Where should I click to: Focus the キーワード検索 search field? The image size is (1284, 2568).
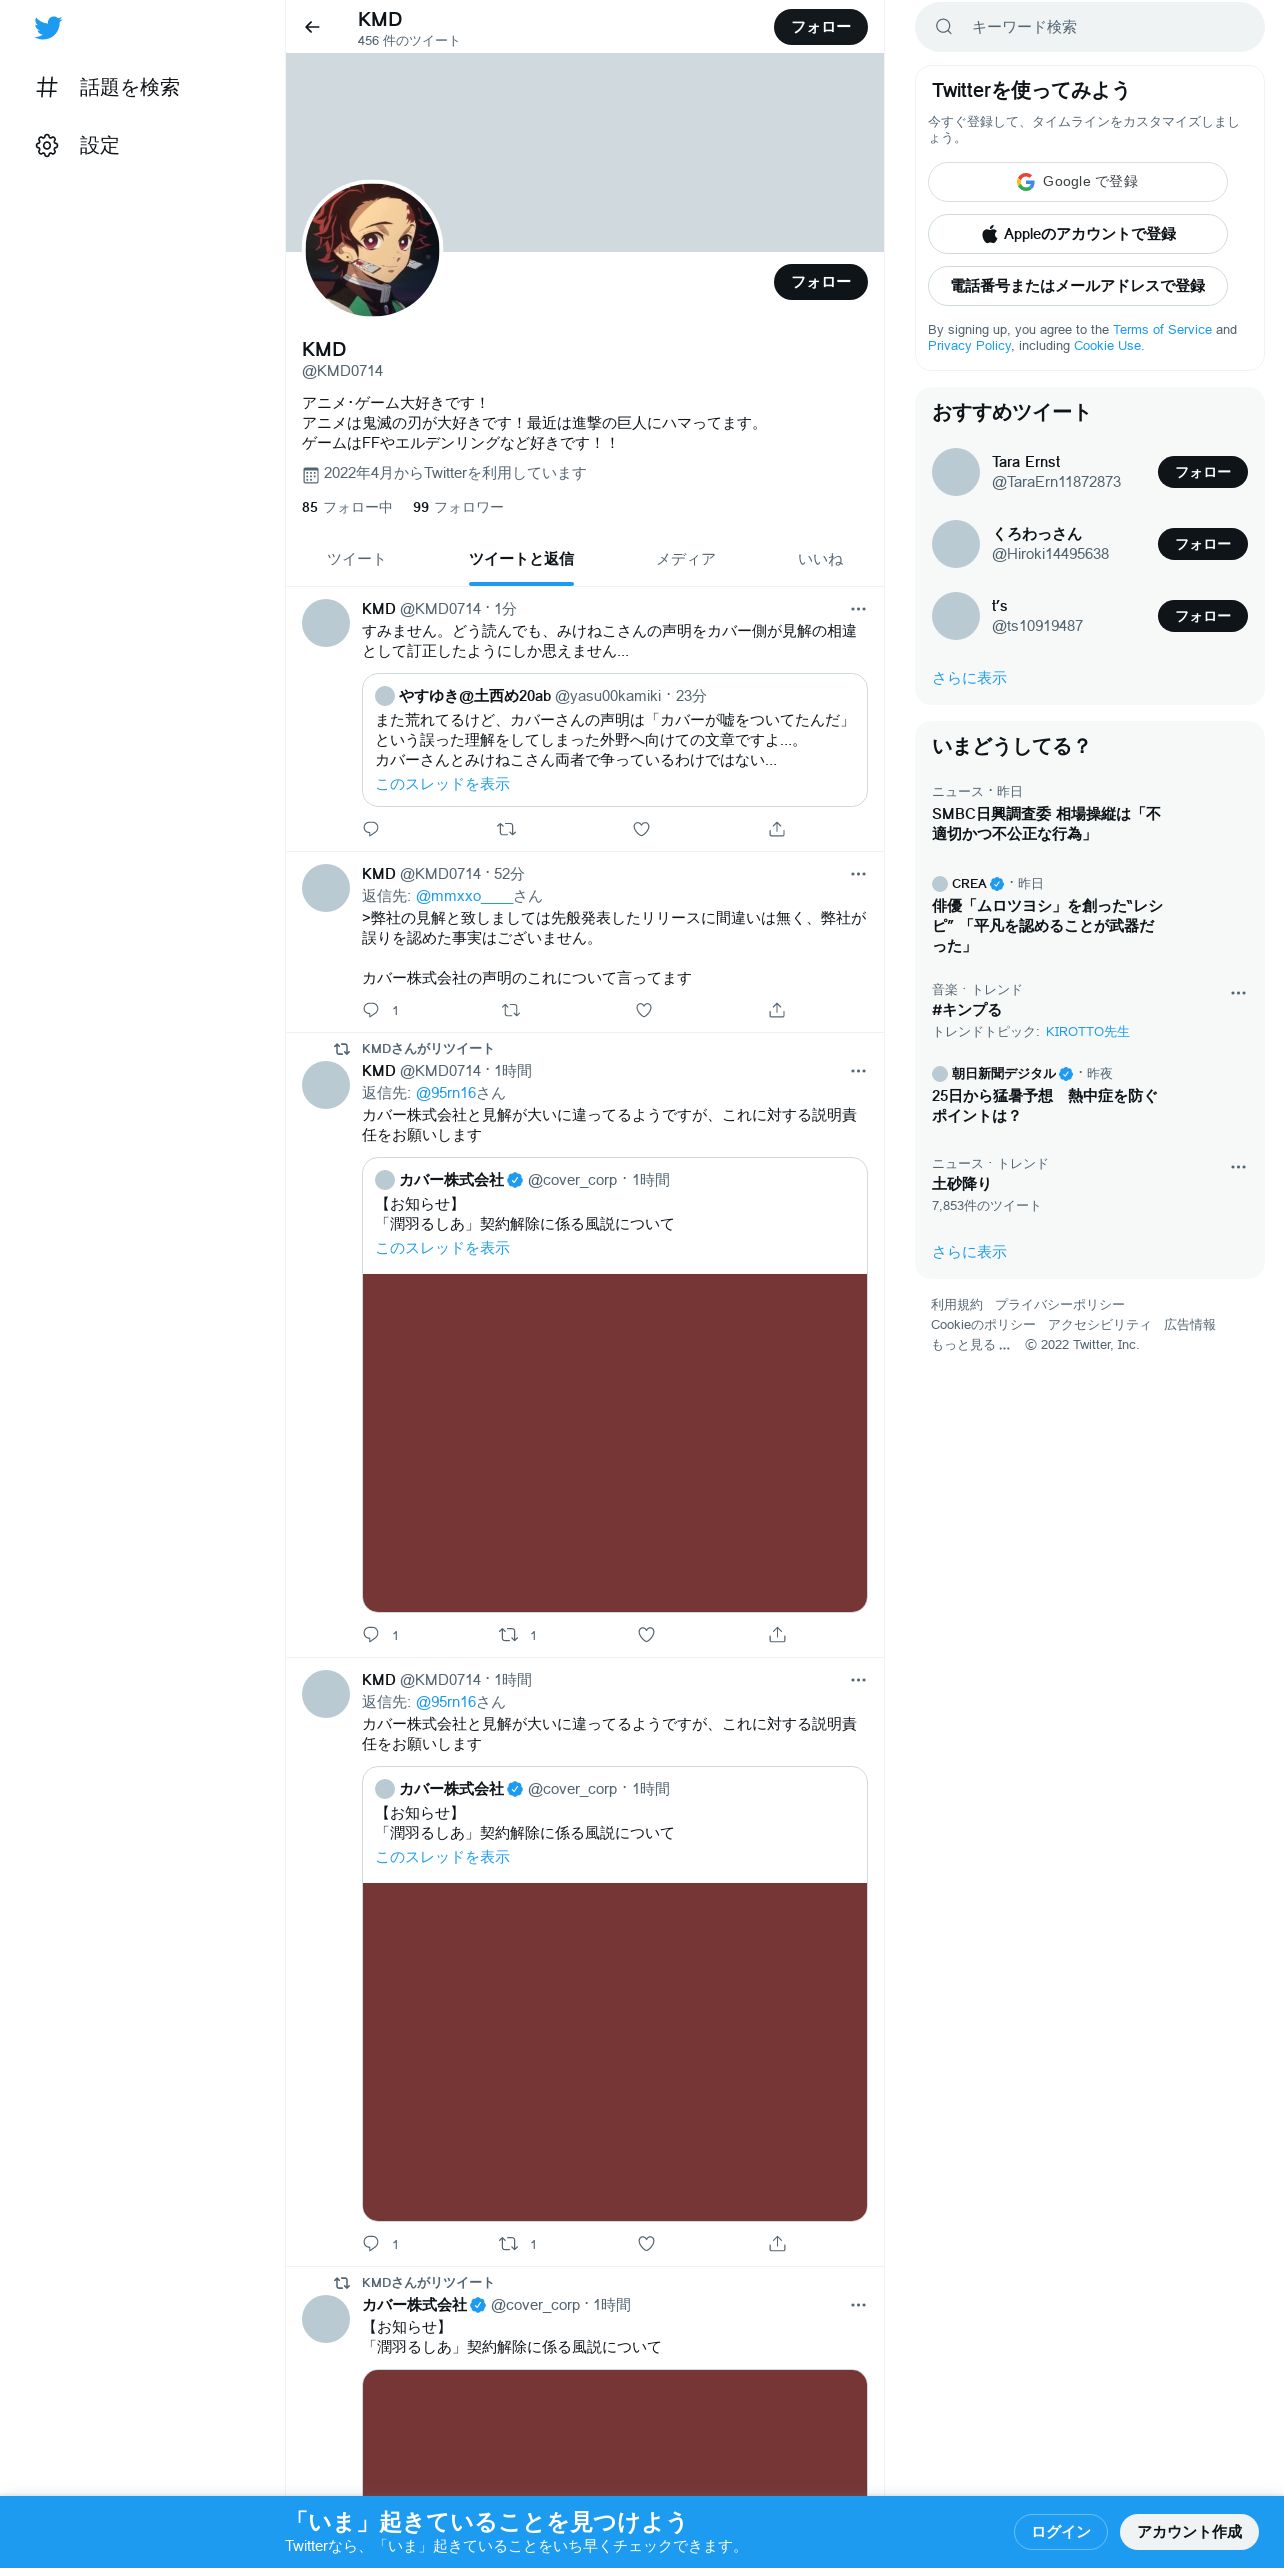tap(1090, 27)
